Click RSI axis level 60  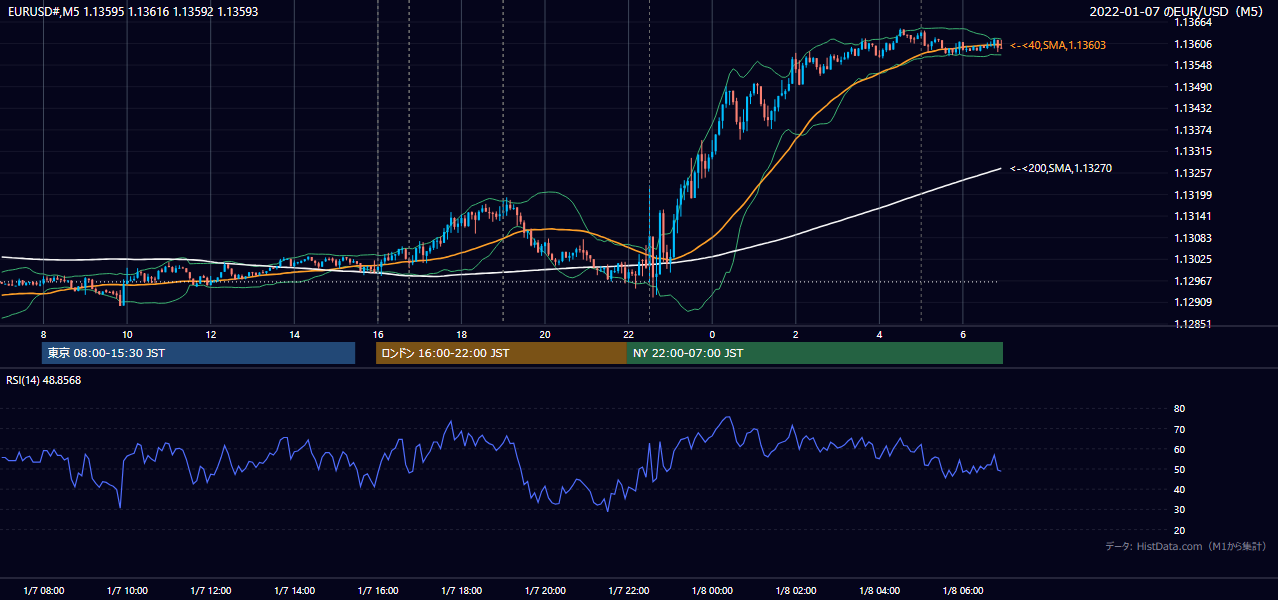(1179, 449)
